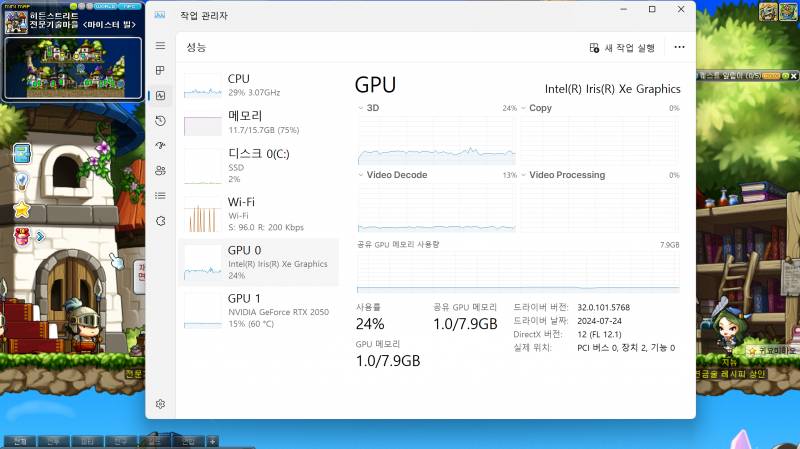Open the 3D engine graph dropdown
Viewport: 800px width, 449px height.
(x=360, y=108)
